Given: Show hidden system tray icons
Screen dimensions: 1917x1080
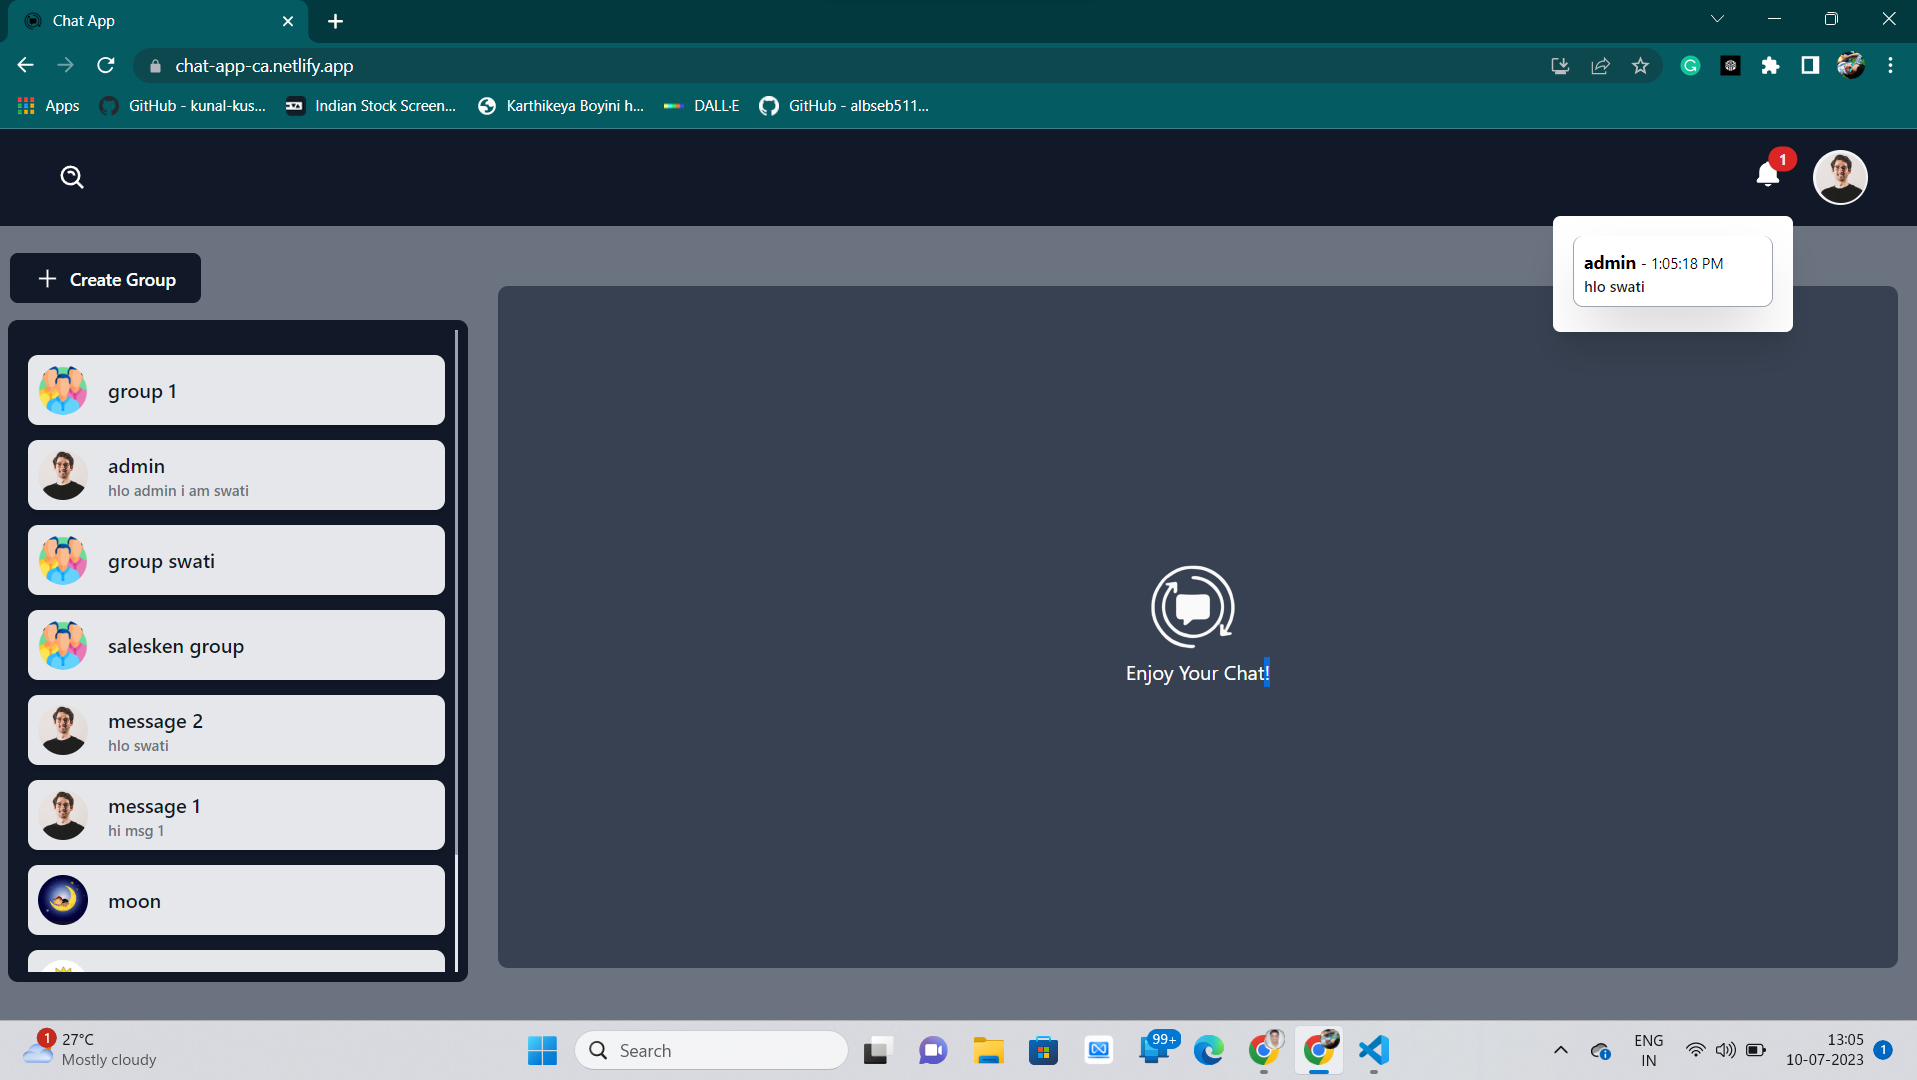Looking at the screenshot, I should [x=1560, y=1050].
